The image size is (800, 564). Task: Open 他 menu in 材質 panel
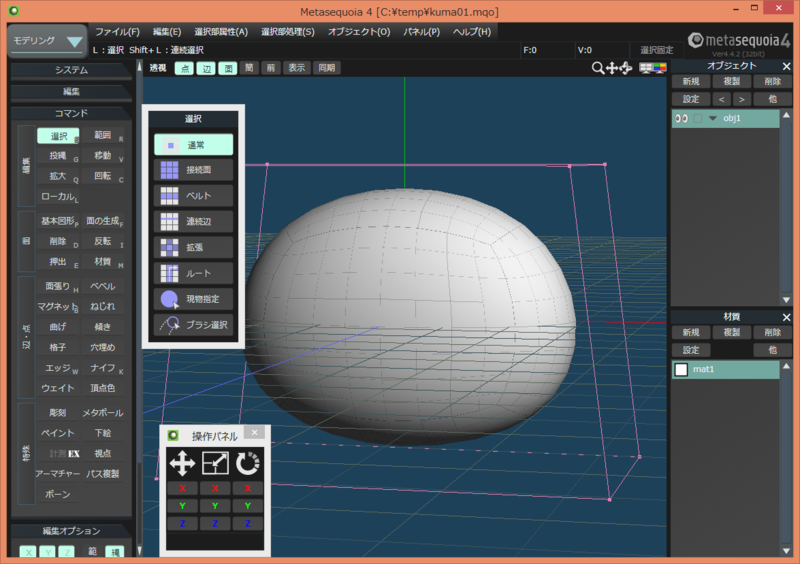tap(772, 350)
